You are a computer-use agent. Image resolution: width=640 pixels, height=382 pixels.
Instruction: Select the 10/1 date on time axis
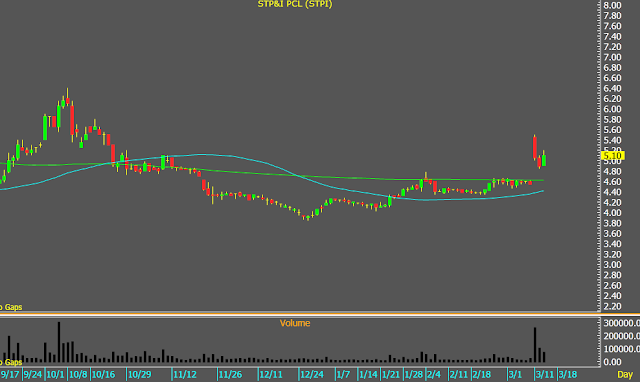pos(56,375)
